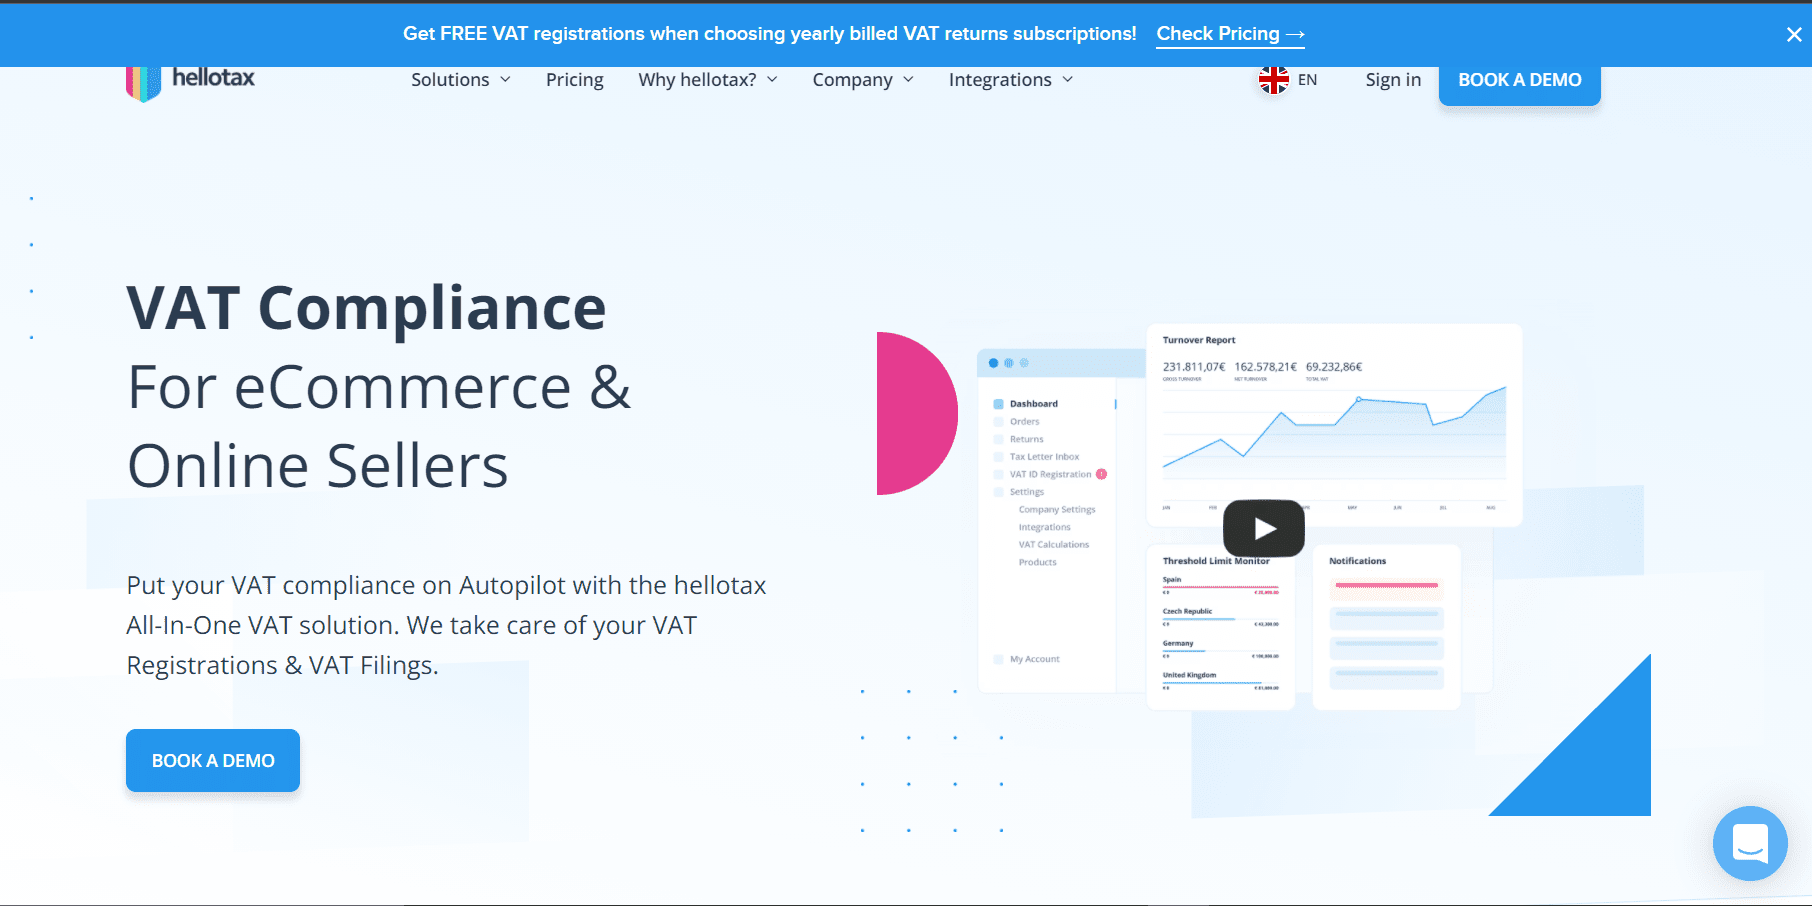Click the hero section BOOK A DEMO button
The height and width of the screenshot is (906, 1812).
[213, 760]
